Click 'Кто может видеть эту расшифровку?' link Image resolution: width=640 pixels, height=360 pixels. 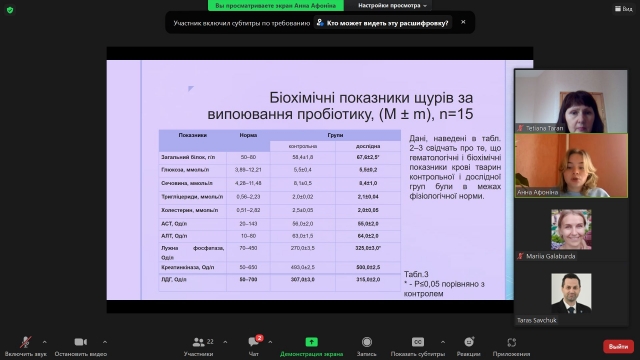tap(383, 23)
